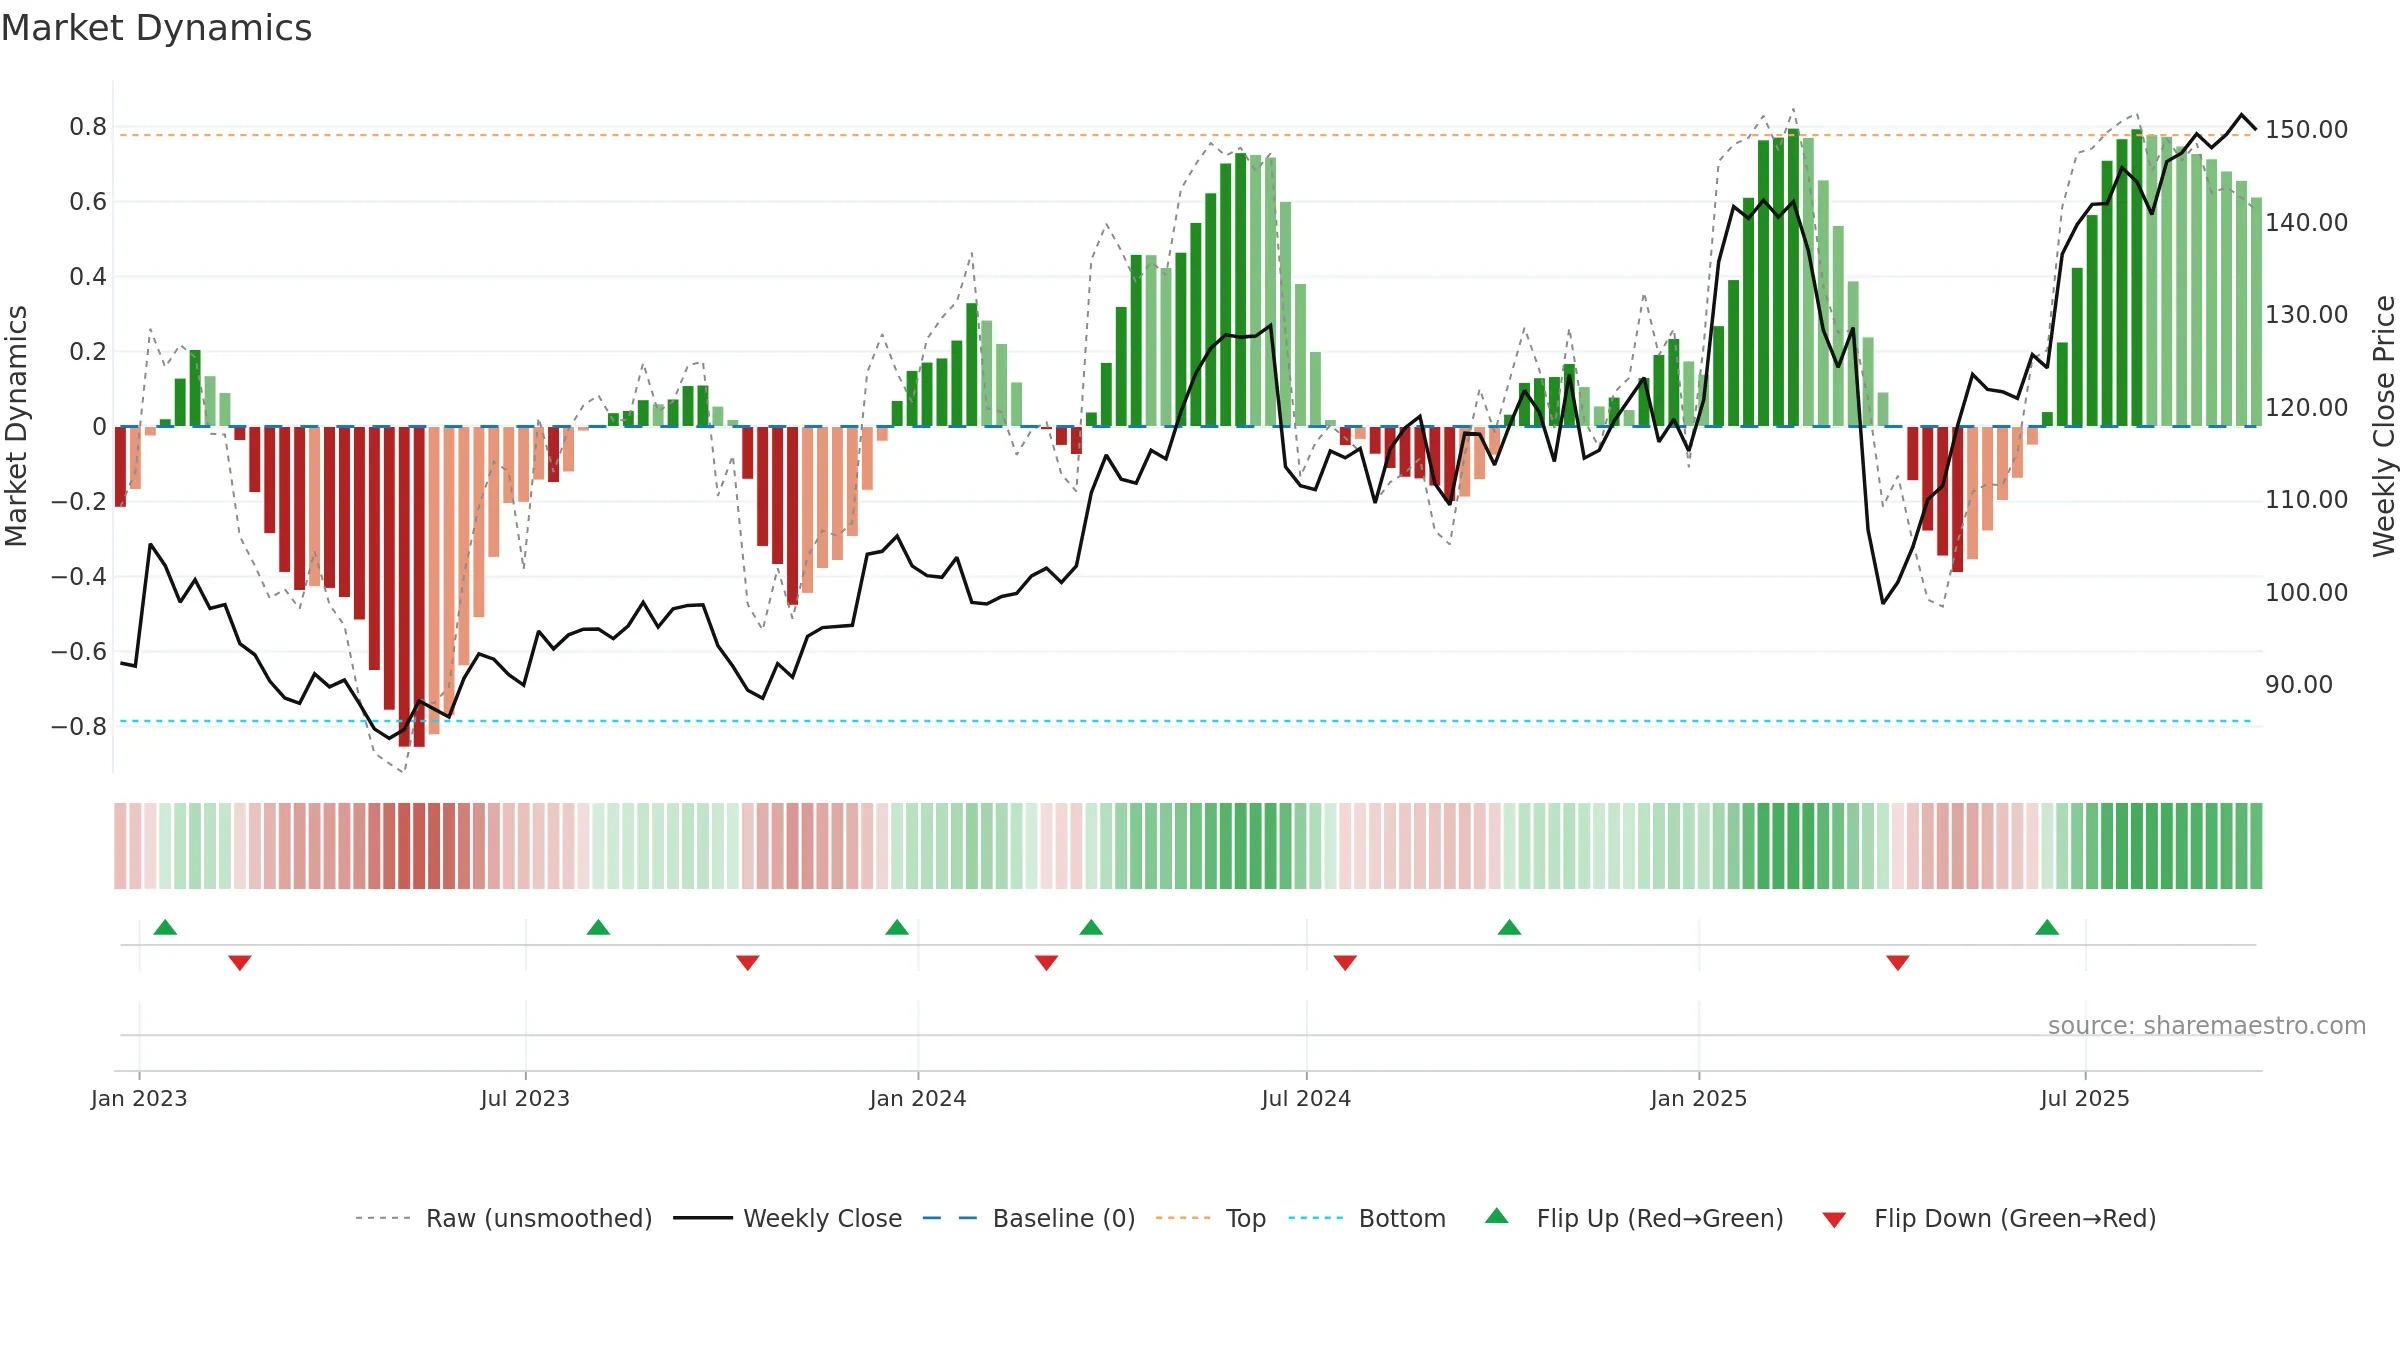
Task: Click the vertical Market Dynamics axis title
Action: pyautogui.click(x=16, y=426)
